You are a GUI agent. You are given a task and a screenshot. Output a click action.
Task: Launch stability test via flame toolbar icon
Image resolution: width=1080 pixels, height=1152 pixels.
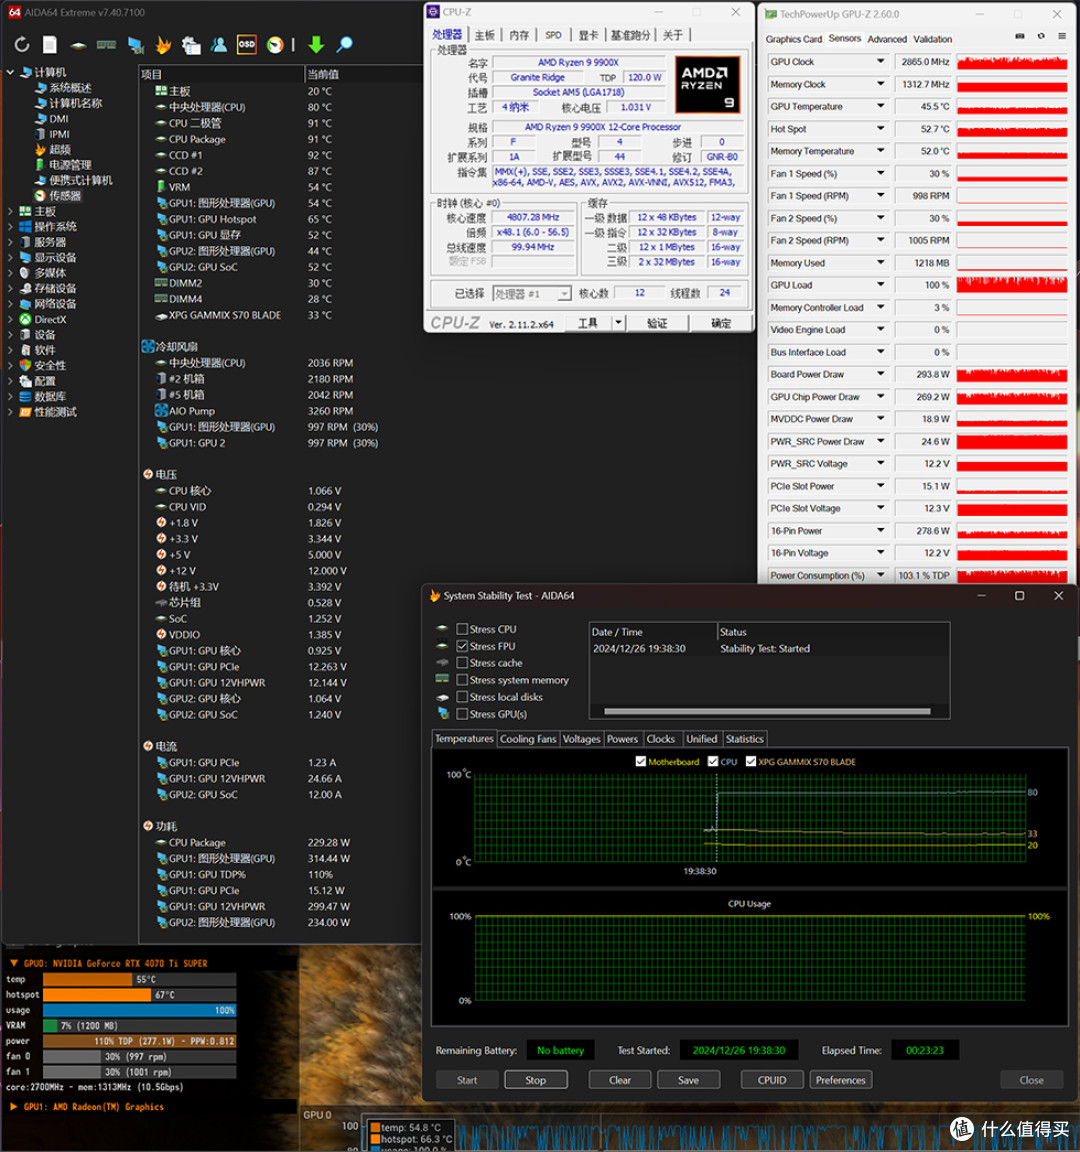163,45
